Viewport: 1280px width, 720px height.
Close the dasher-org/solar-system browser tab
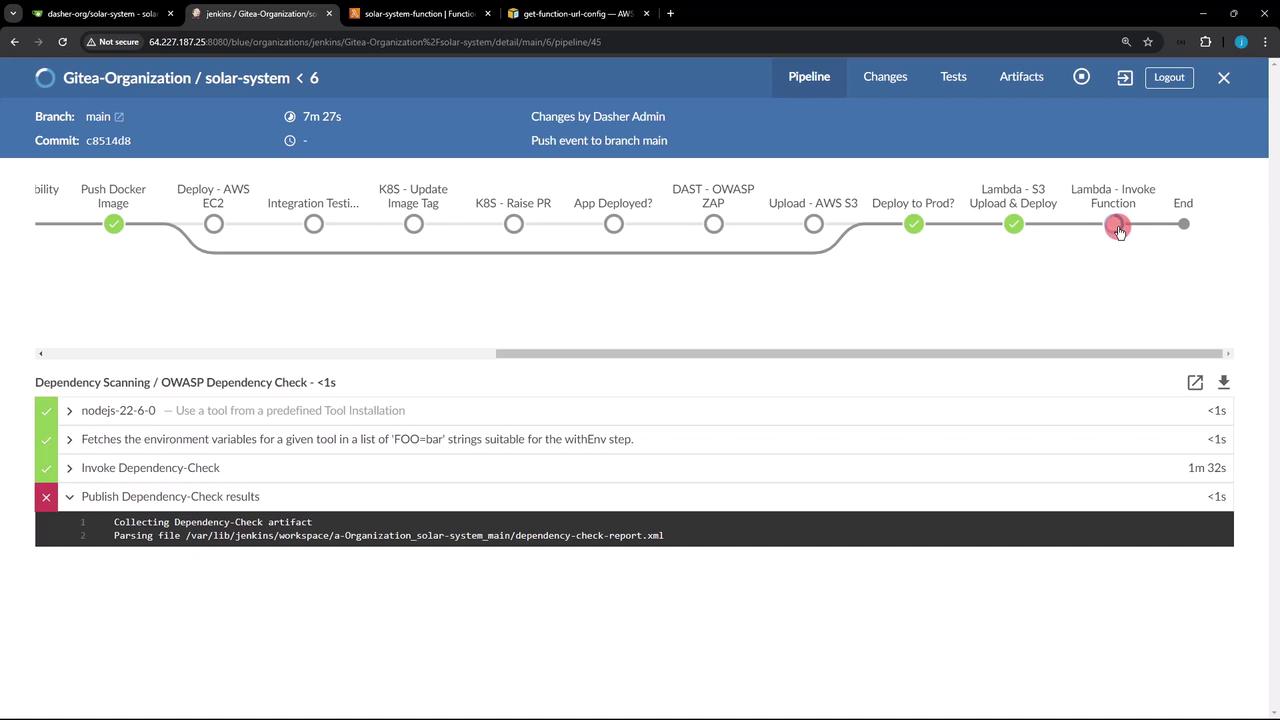coord(170,14)
